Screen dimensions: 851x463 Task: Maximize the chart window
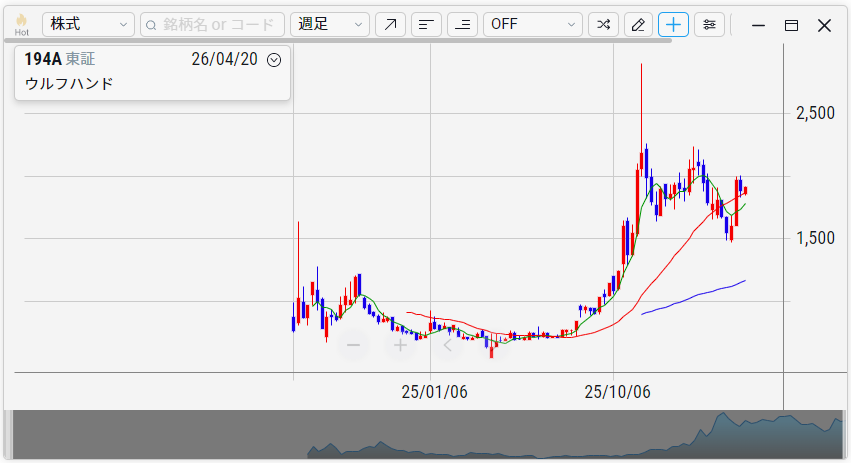click(x=791, y=25)
